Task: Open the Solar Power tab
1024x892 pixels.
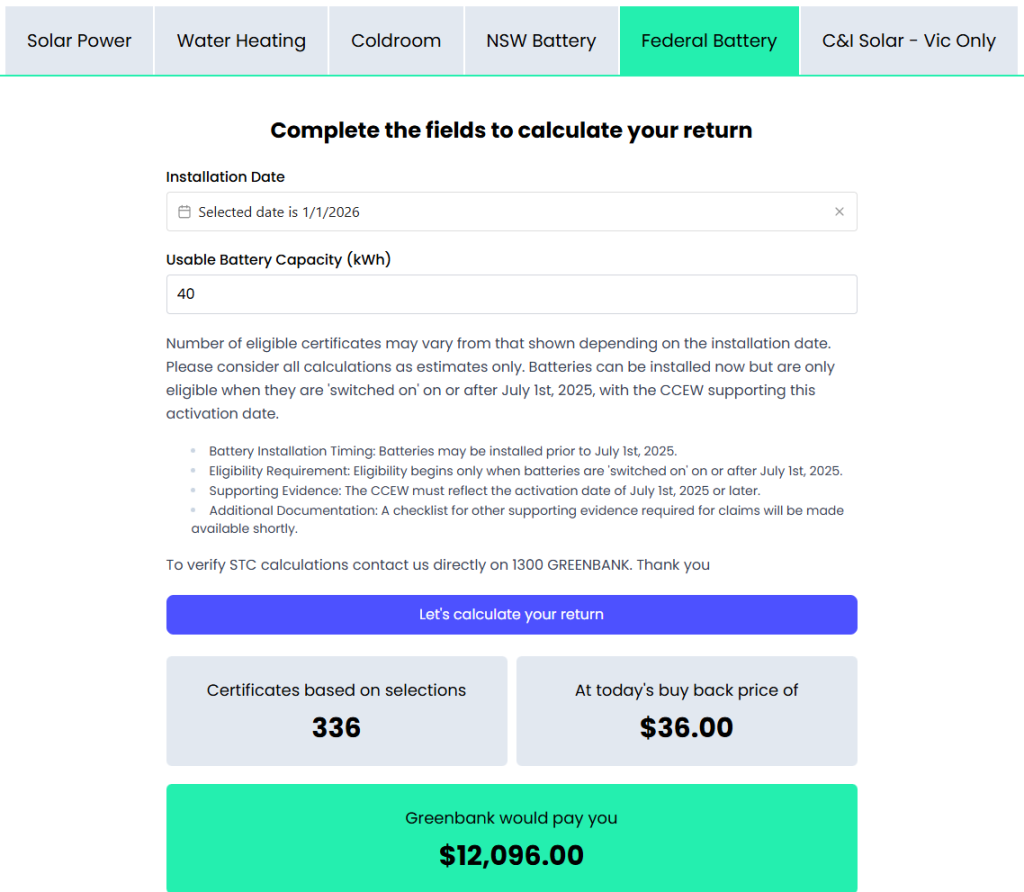Action: [79, 41]
